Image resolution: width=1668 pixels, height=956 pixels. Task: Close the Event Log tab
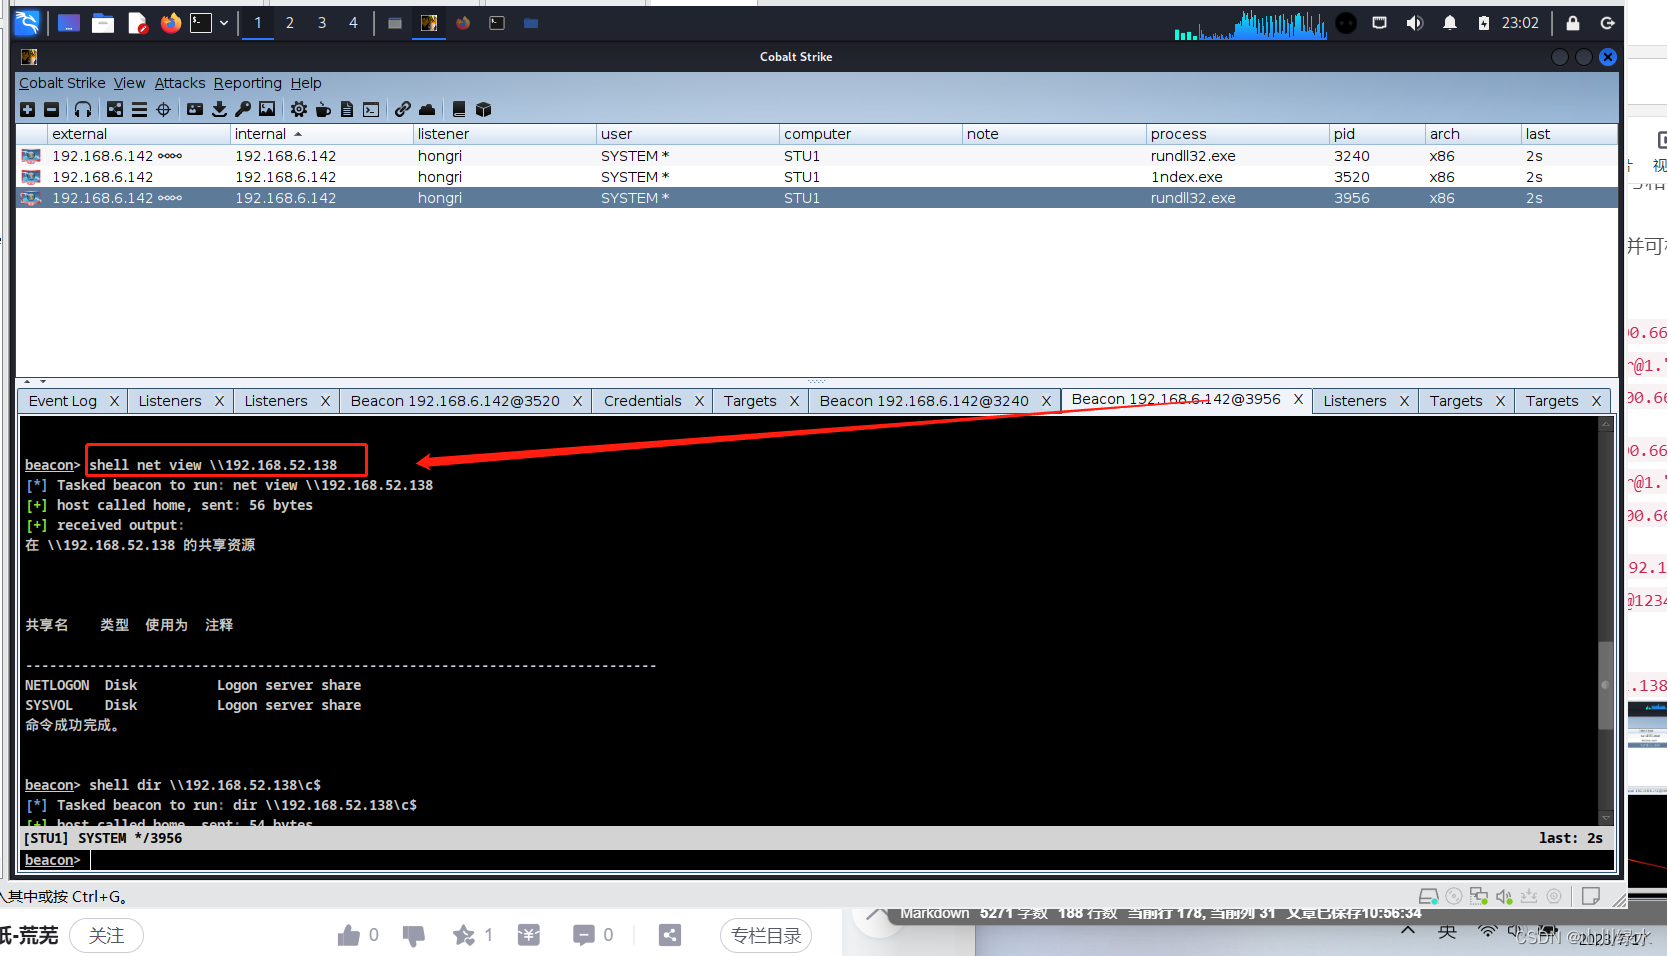tap(114, 401)
